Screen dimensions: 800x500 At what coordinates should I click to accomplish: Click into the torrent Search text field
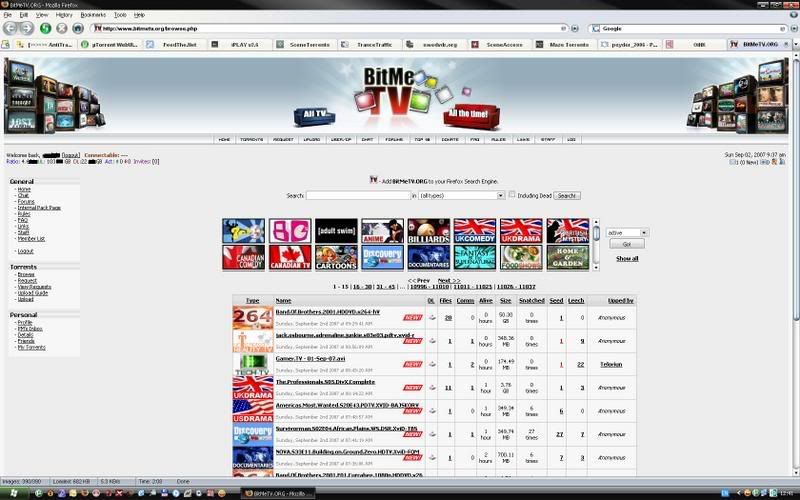(x=358, y=195)
